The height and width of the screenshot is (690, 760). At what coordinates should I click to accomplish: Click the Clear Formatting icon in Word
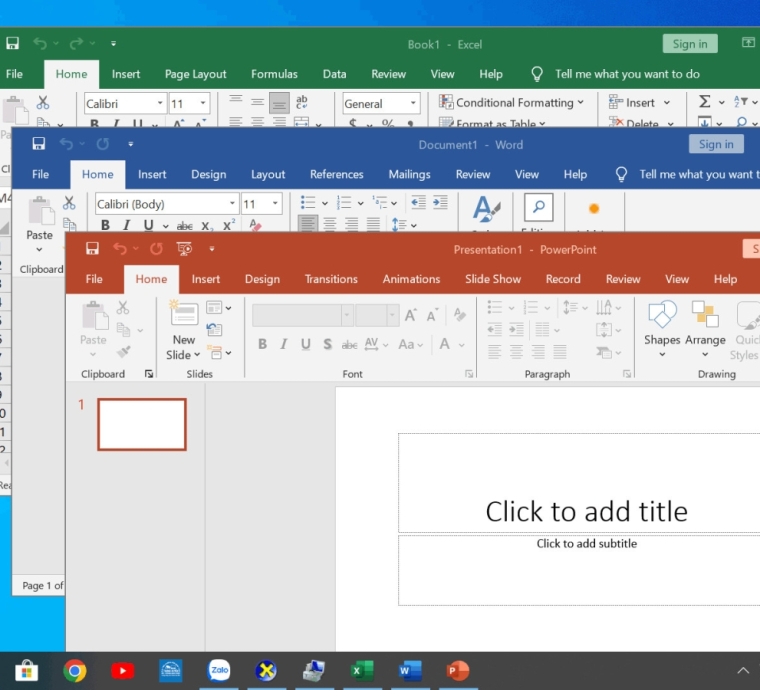255,225
